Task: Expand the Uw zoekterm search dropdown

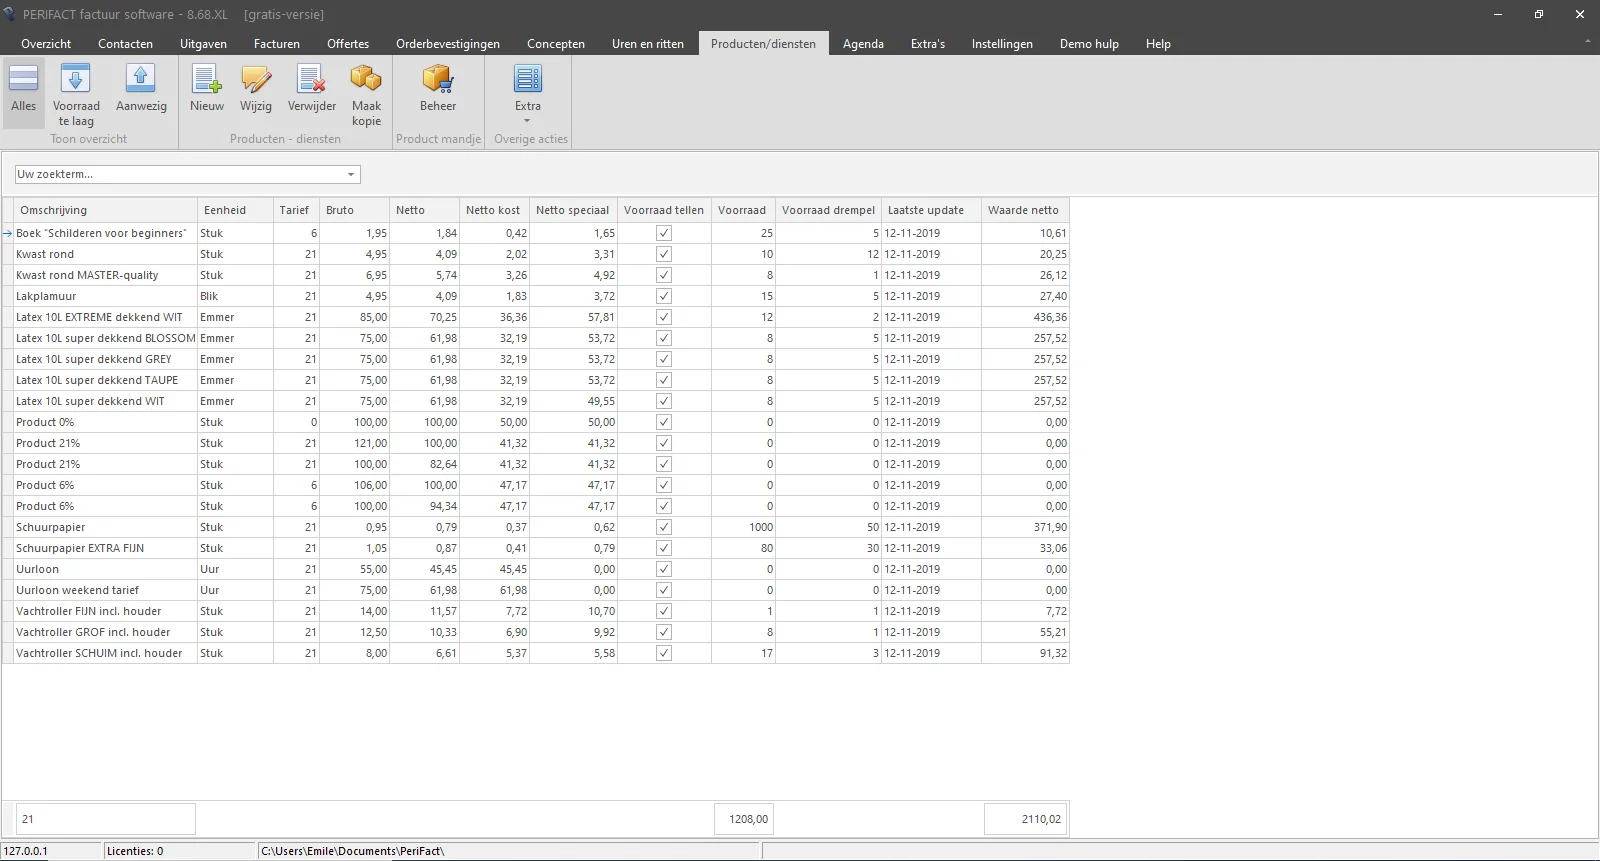Action: 351,175
